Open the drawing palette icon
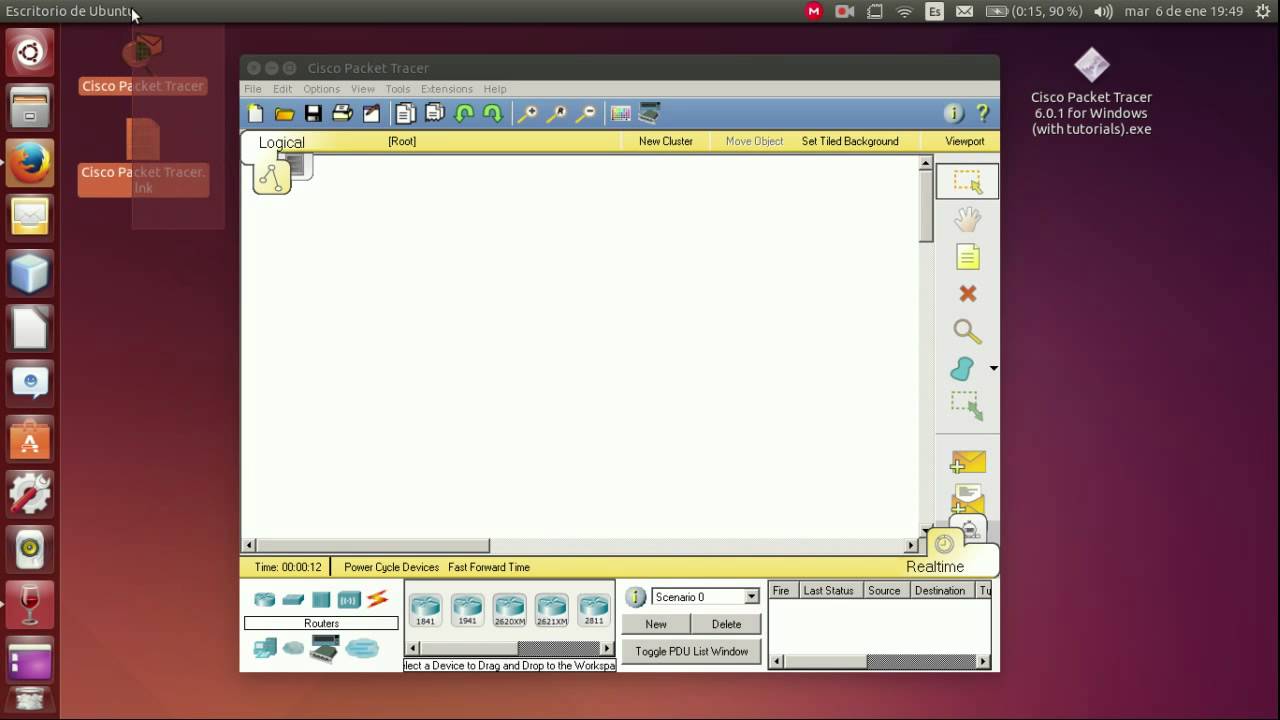This screenshot has width=1280, height=720. pos(621,114)
